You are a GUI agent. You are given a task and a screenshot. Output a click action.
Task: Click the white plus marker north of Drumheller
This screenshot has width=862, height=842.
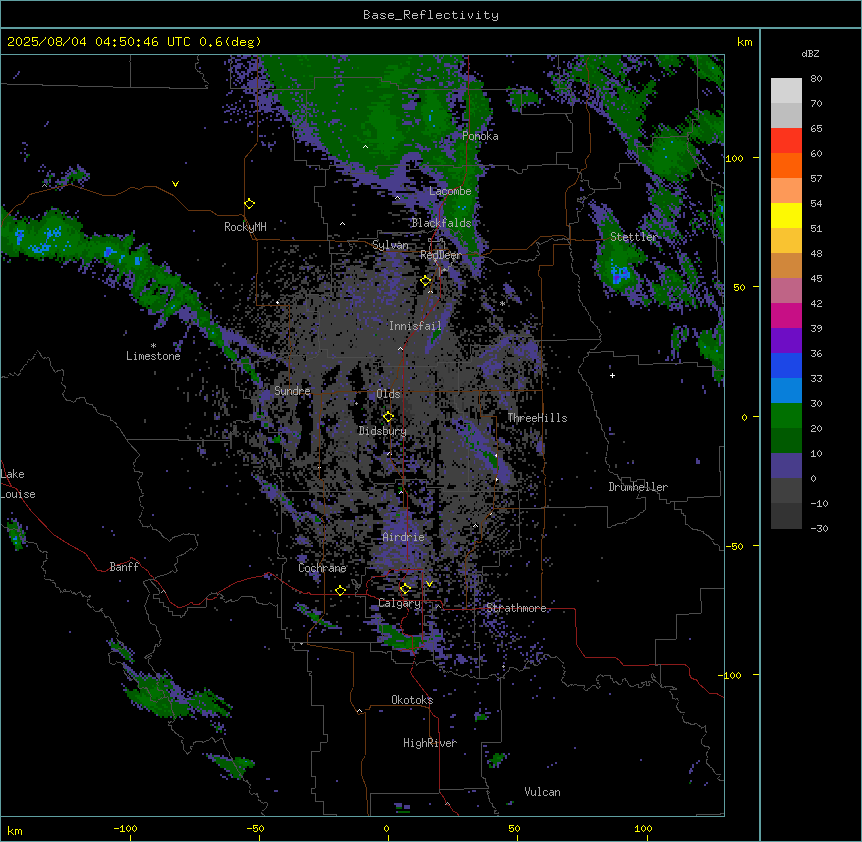click(612, 375)
